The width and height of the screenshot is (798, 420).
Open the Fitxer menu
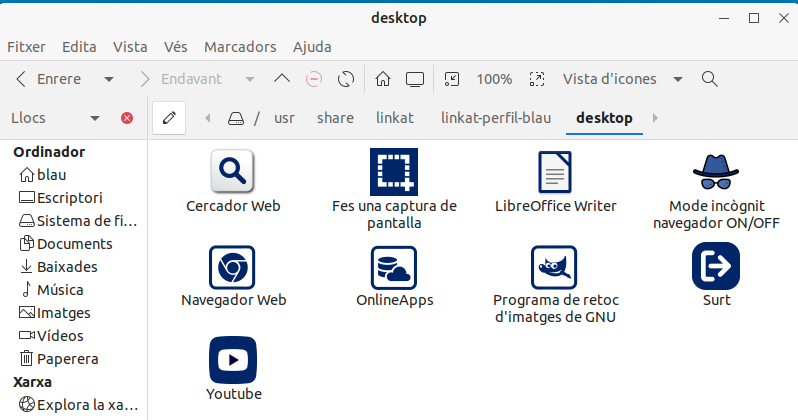click(26, 47)
